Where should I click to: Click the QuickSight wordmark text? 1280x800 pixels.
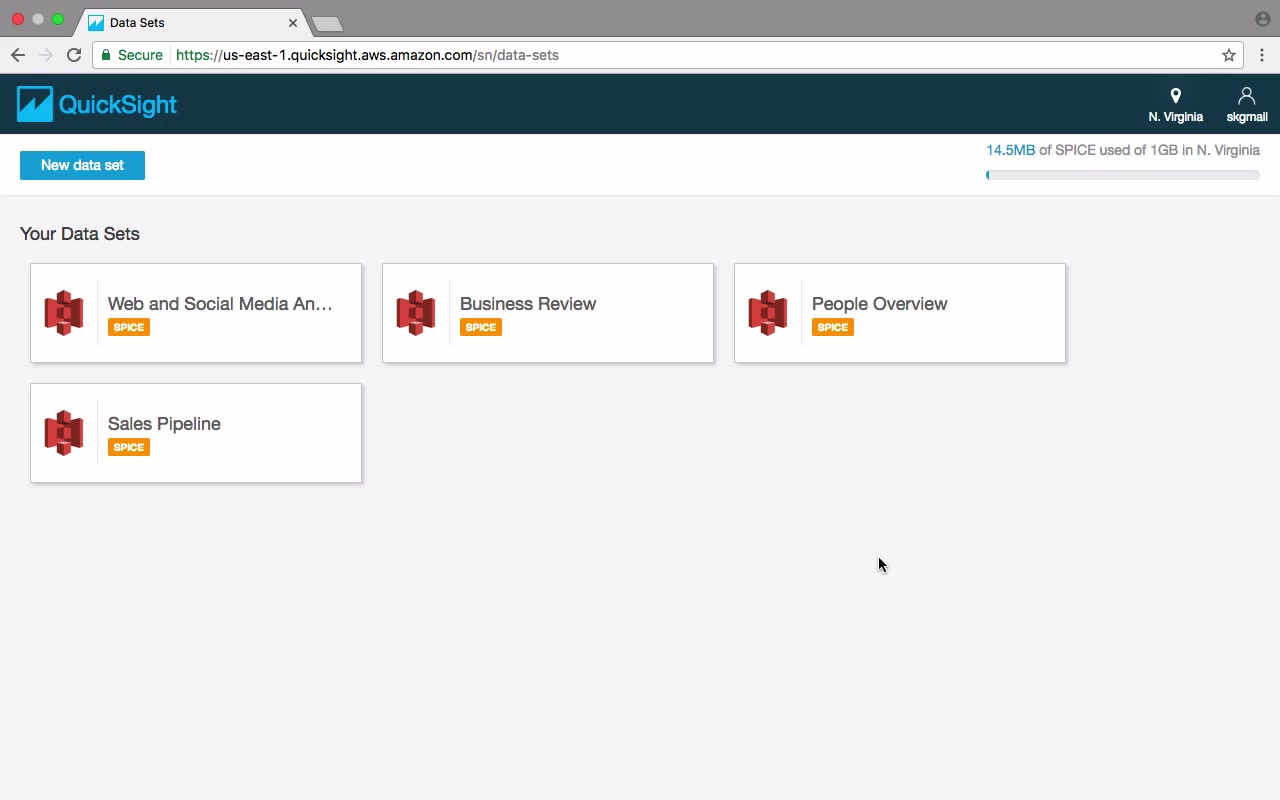point(118,105)
